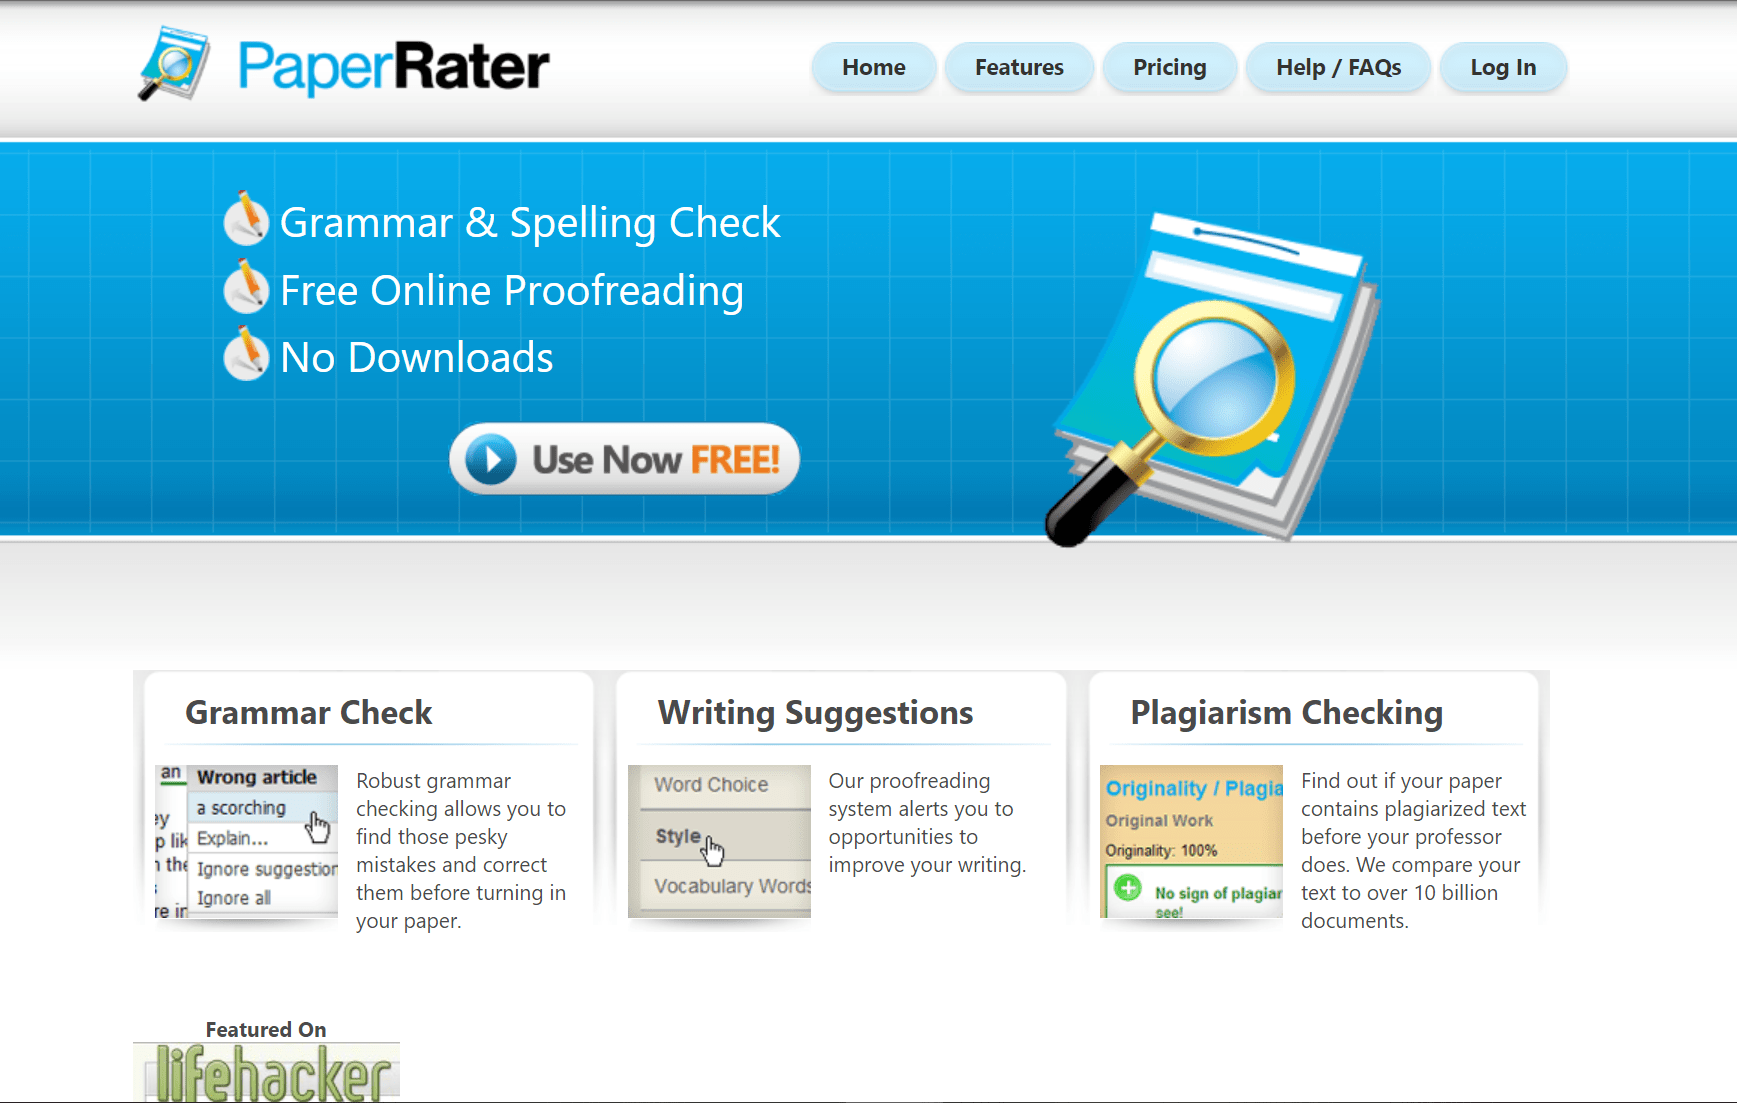Open the Originality / Plagiarism thumbnail
Image resolution: width=1737 pixels, height=1103 pixels.
tap(1191, 841)
